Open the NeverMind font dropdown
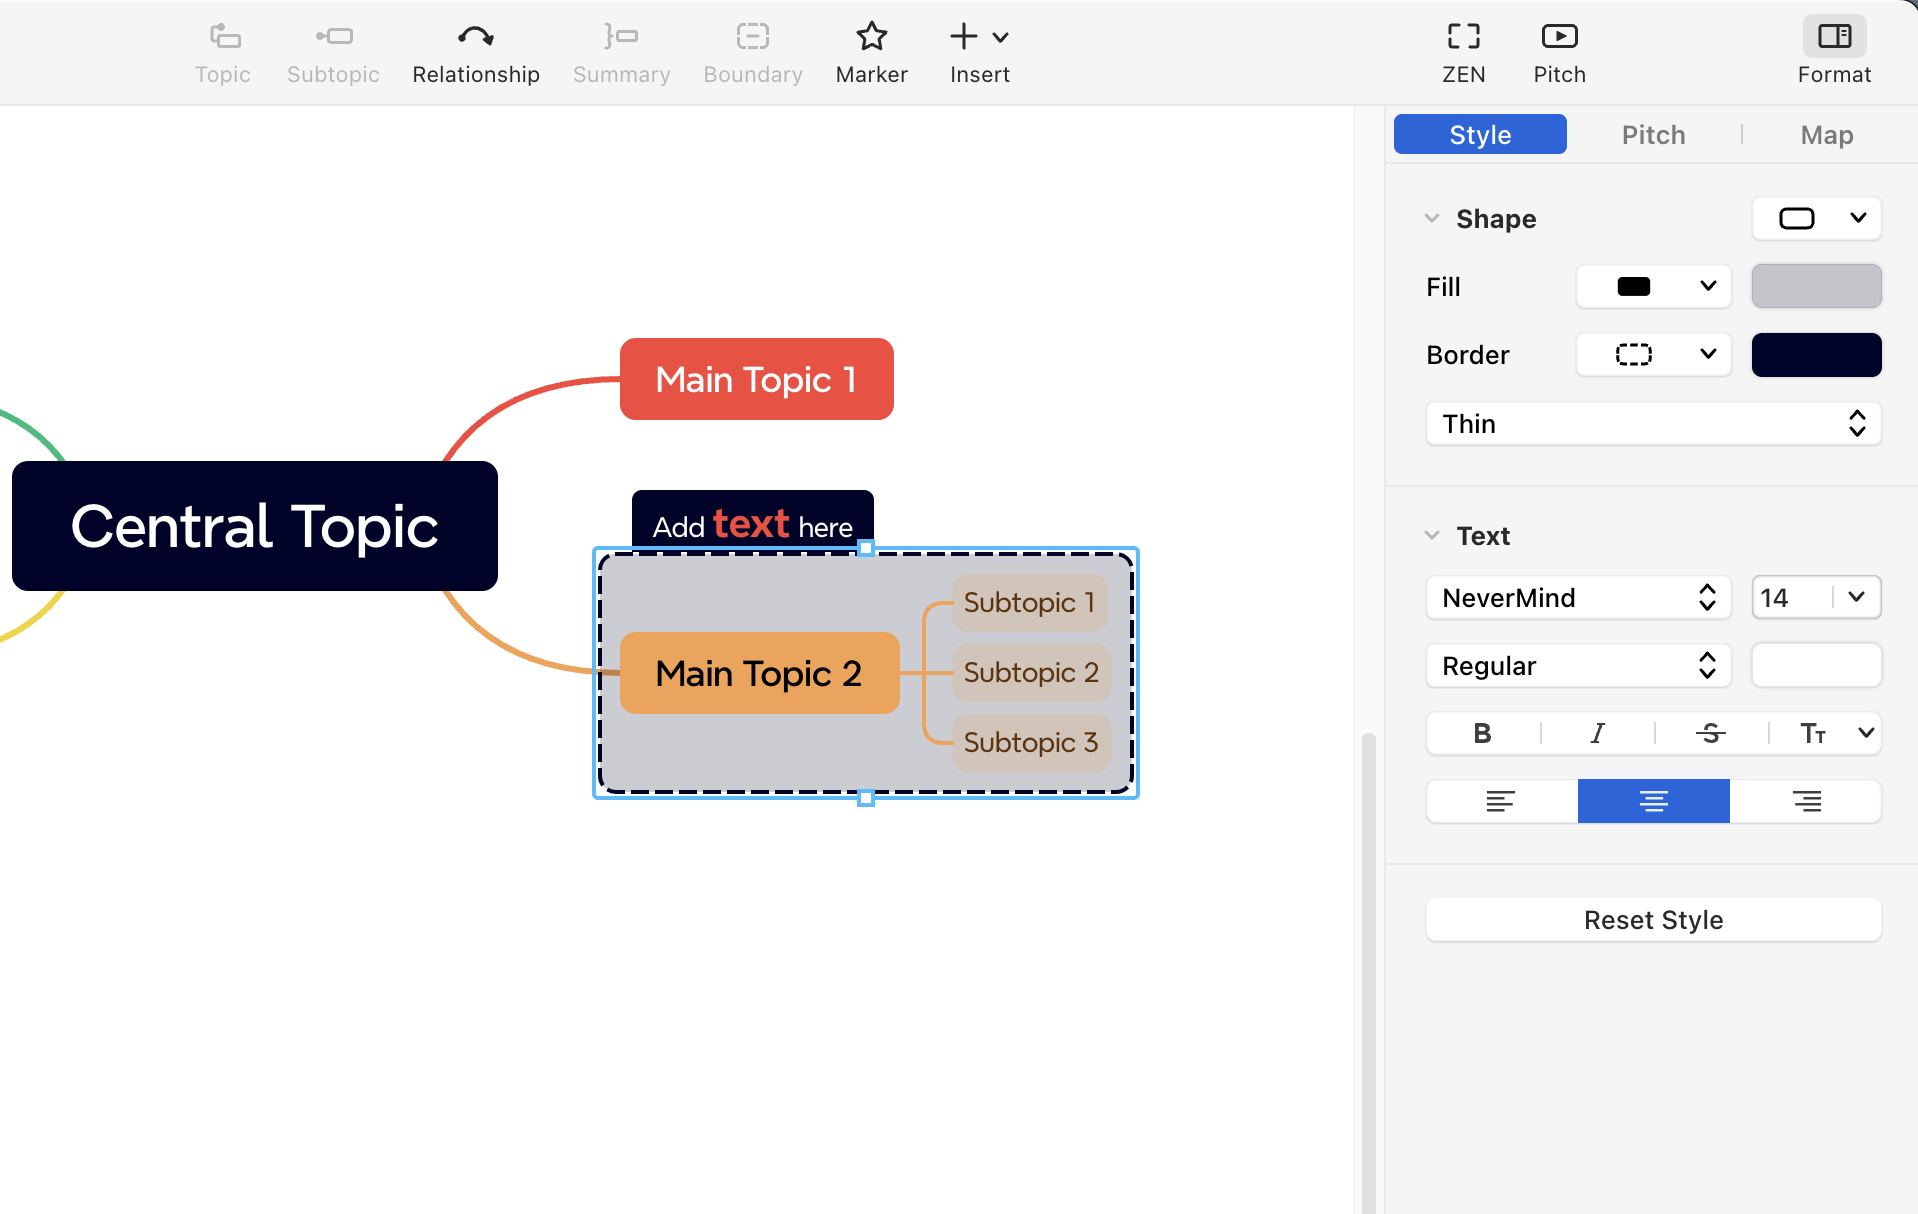The image size is (1918, 1214). tap(1578, 598)
